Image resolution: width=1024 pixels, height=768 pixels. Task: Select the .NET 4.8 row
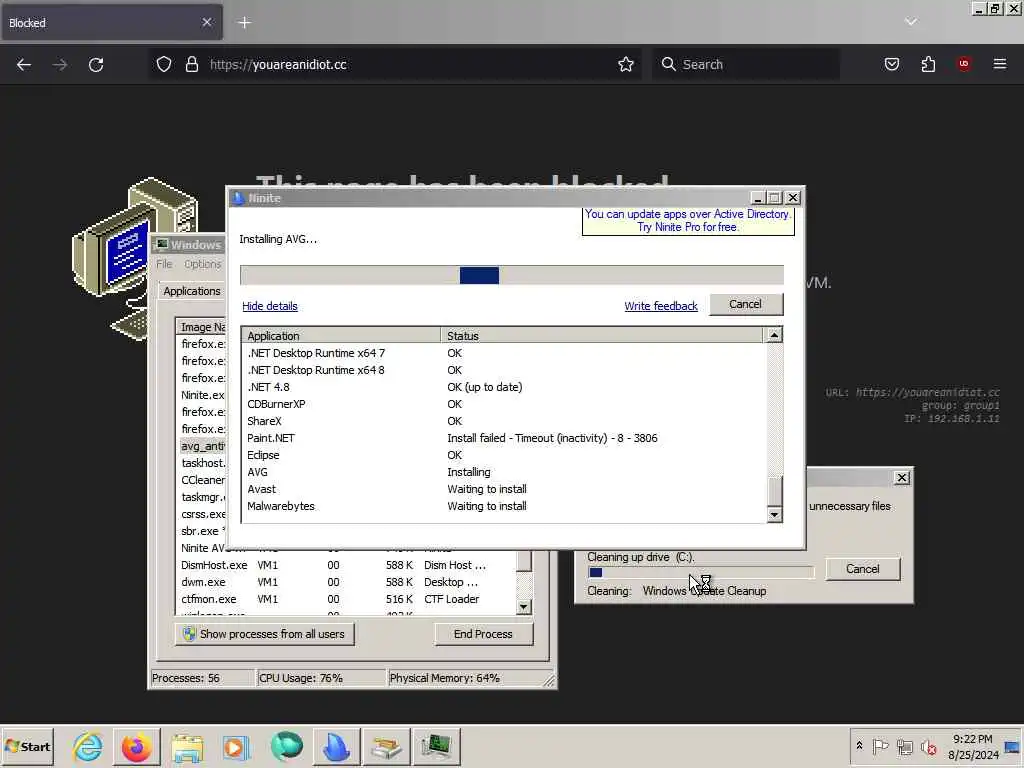click(x=503, y=387)
